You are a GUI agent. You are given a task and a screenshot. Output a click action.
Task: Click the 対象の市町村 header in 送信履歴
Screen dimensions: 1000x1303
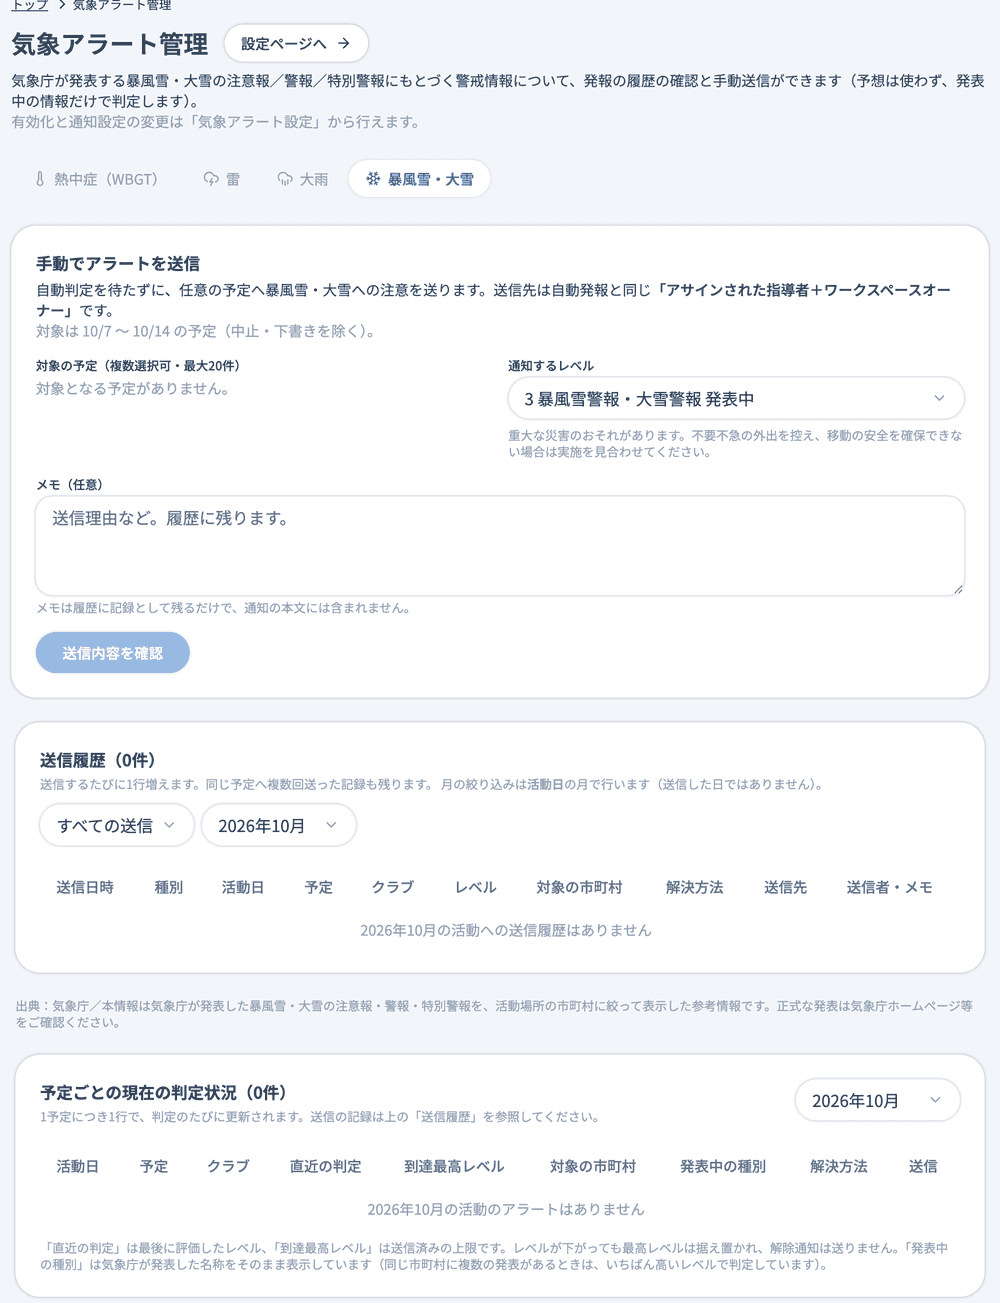[x=579, y=887]
